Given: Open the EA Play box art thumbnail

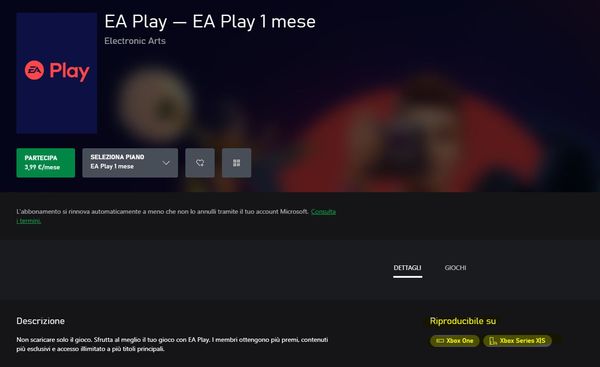Looking at the screenshot, I should tap(57, 73).
